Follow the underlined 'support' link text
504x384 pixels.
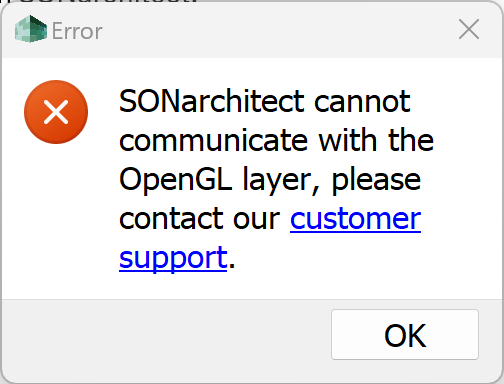point(173,259)
